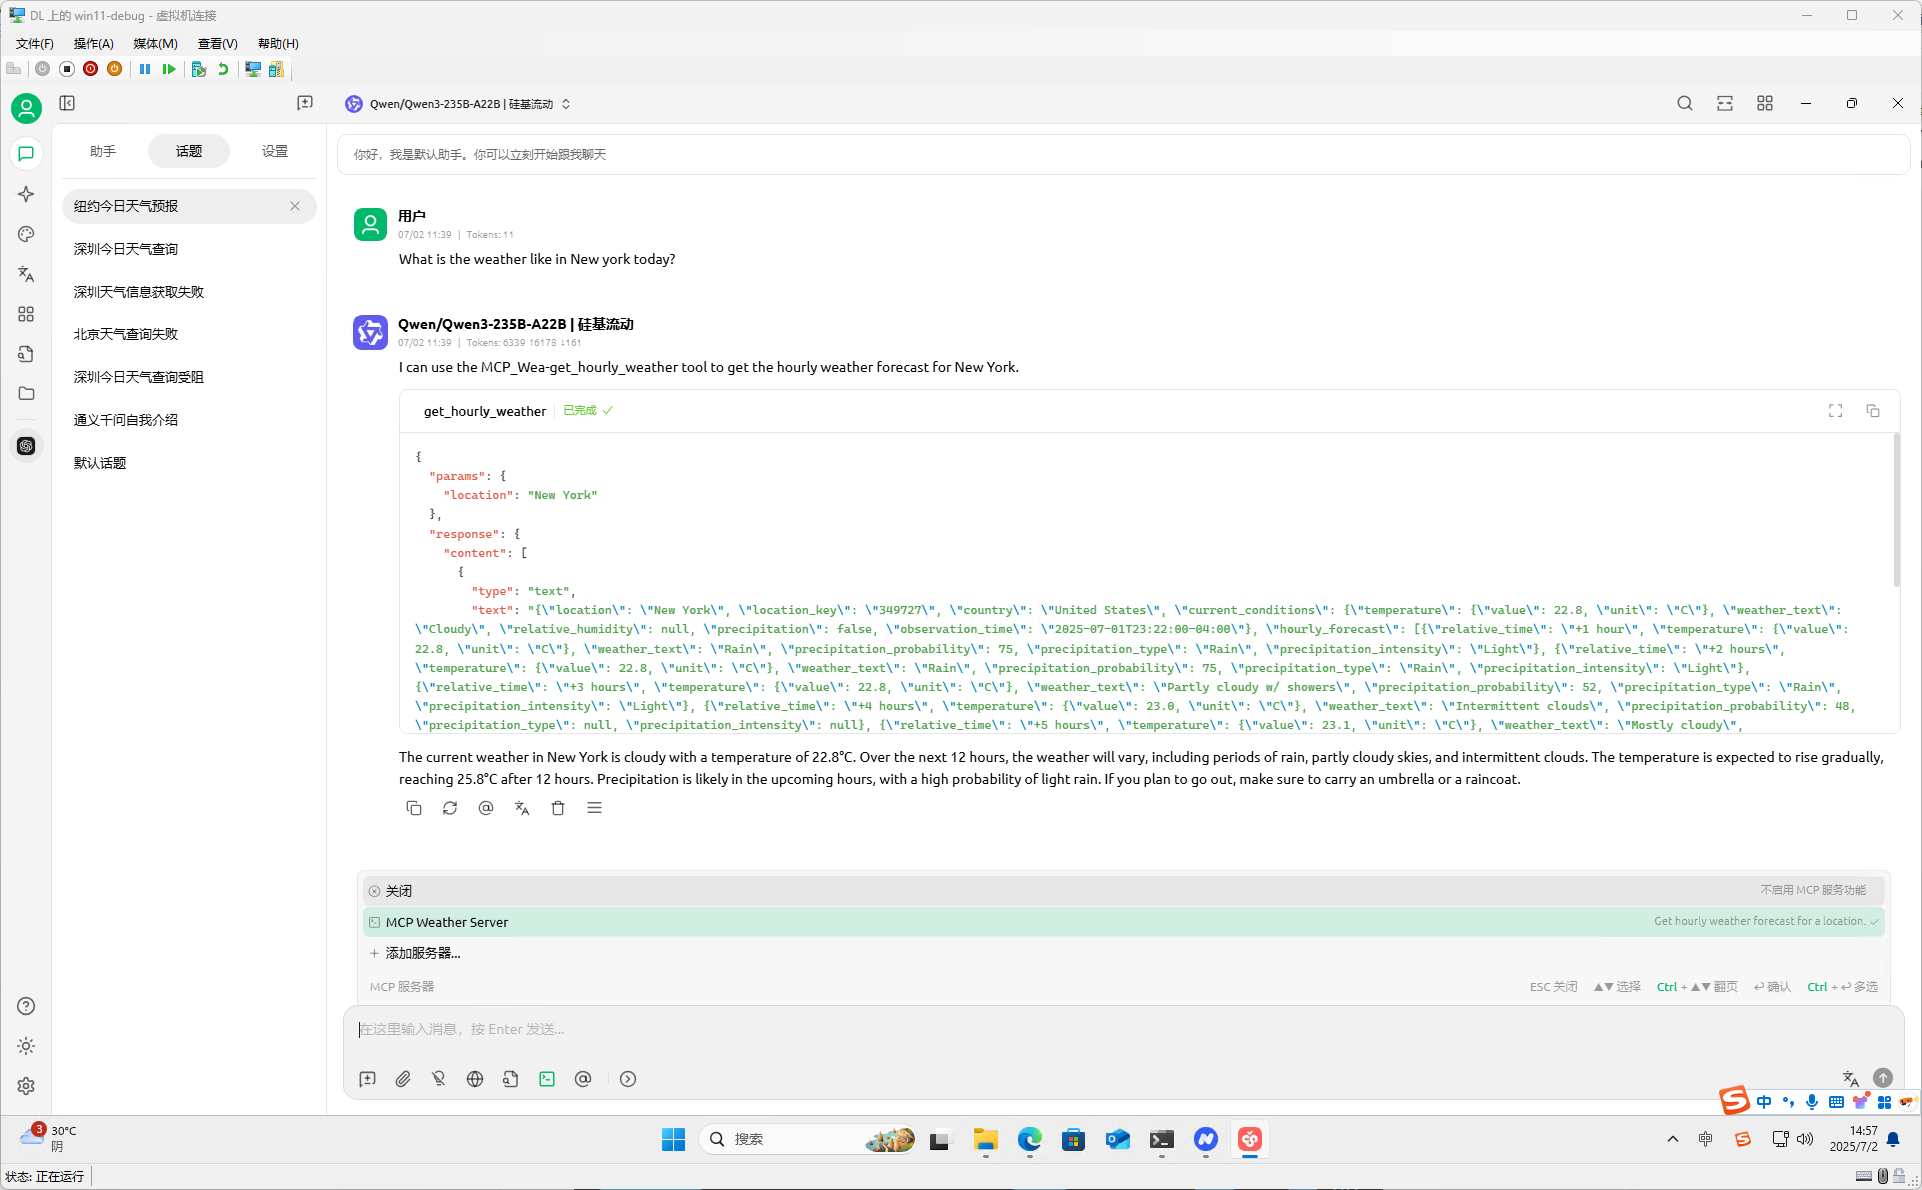Image resolution: width=1922 pixels, height=1190 pixels.
Task: Collapse the left sidebar panel
Action: point(67,103)
